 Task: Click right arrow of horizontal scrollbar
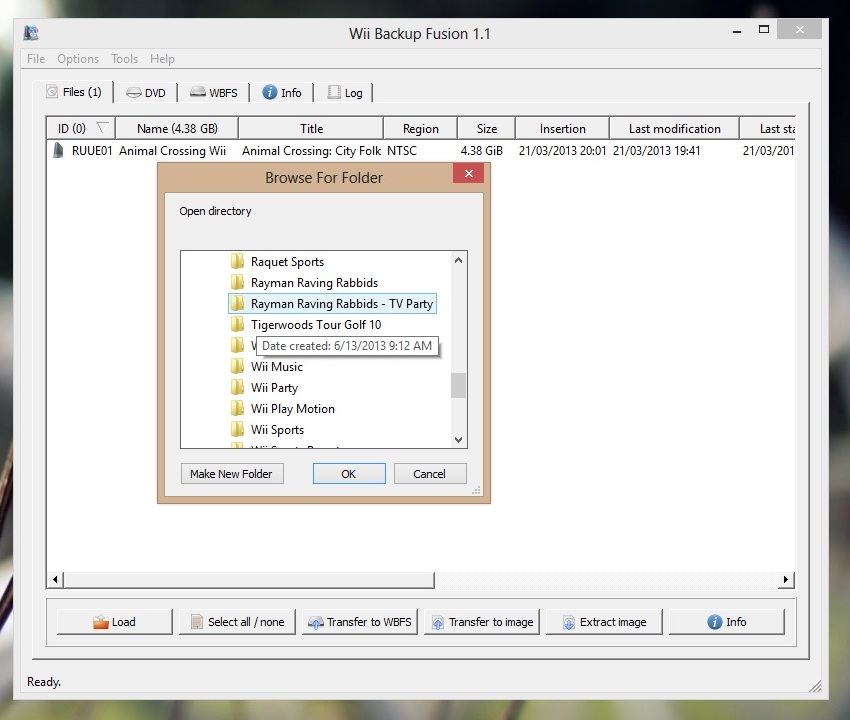(x=786, y=580)
